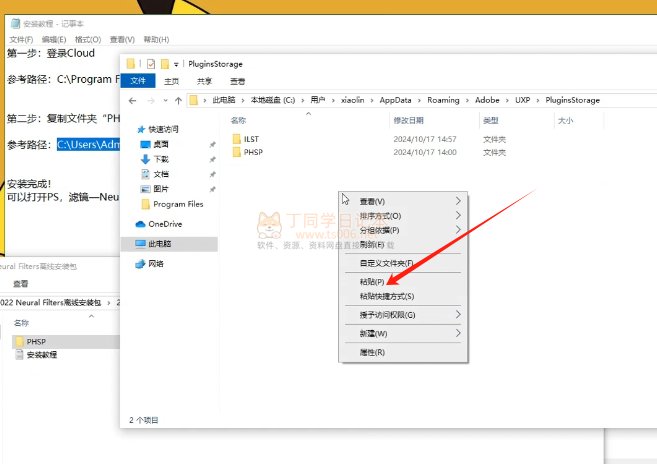The width and height of the screenshot is (657, 464).
Task: Open the 文件 File ribbon tab
Action: (x=138, y=81)
